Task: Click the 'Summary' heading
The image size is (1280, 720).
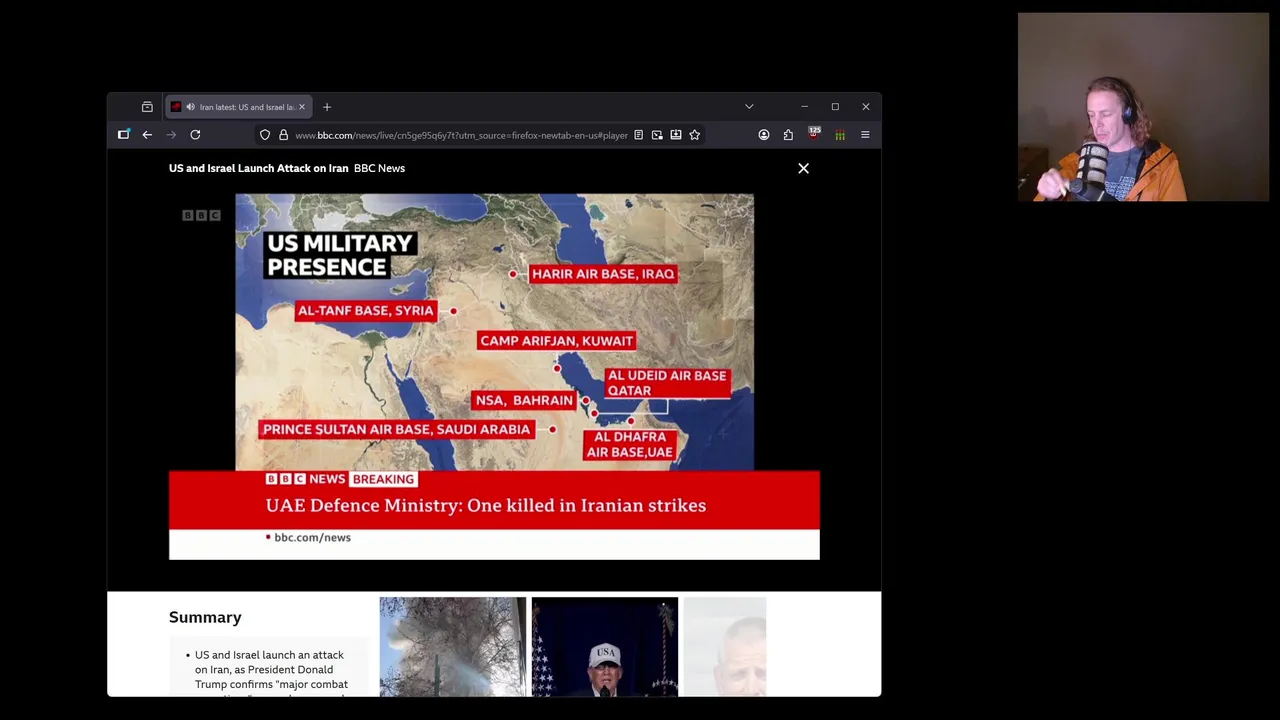Action: point(205,617)
